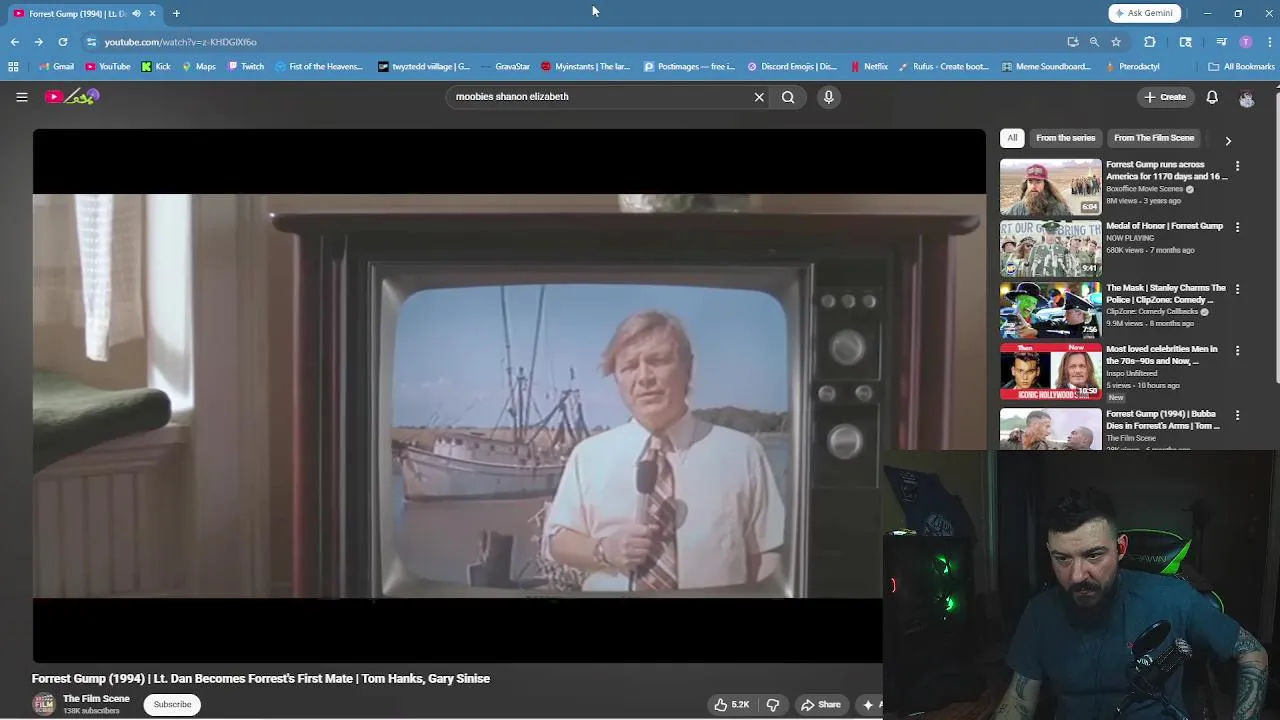
Task: Click the address bar URL
Action: click(181, 42)
